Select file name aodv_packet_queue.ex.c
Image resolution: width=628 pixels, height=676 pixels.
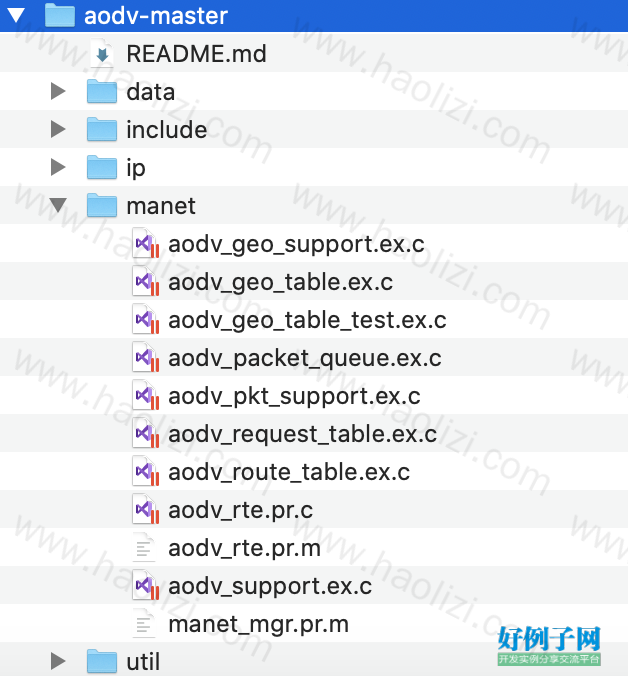point(305,359)
